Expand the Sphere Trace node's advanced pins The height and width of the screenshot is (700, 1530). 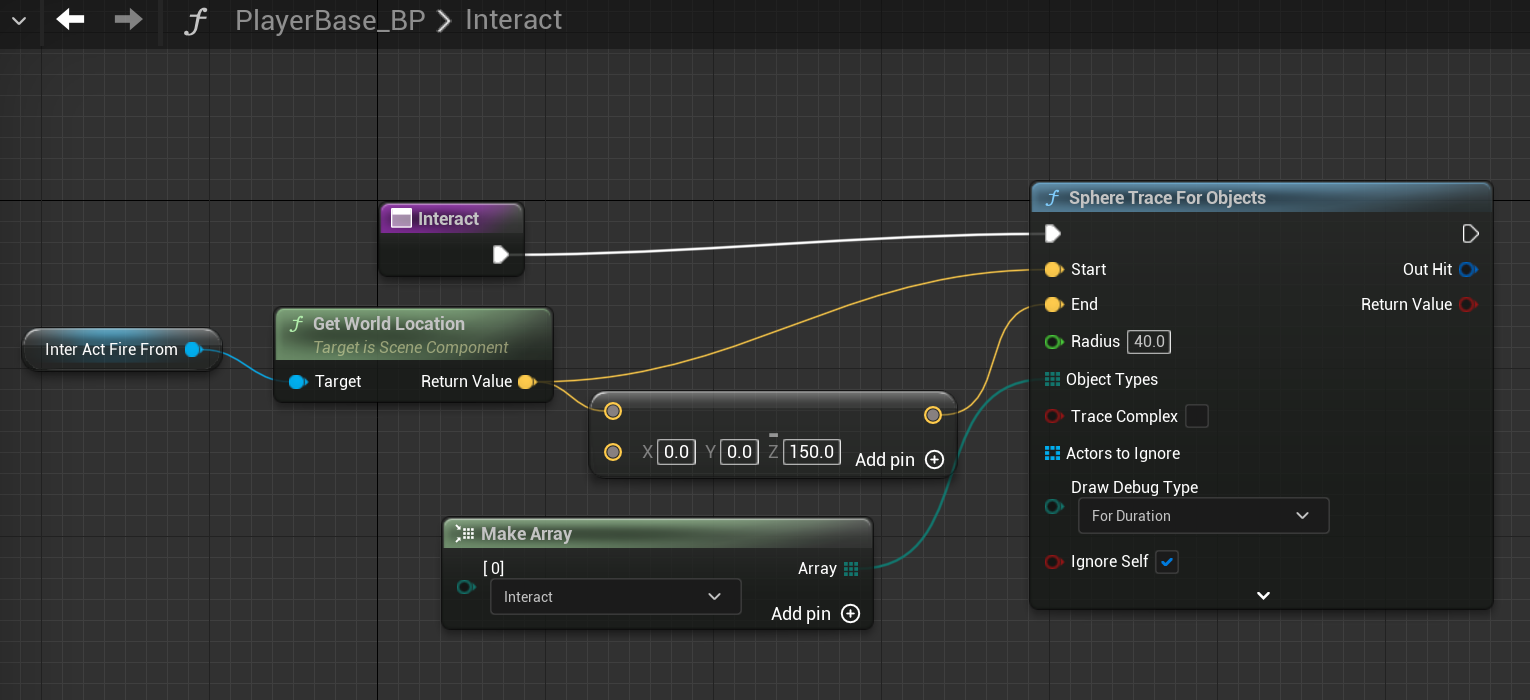point(1263,596)
